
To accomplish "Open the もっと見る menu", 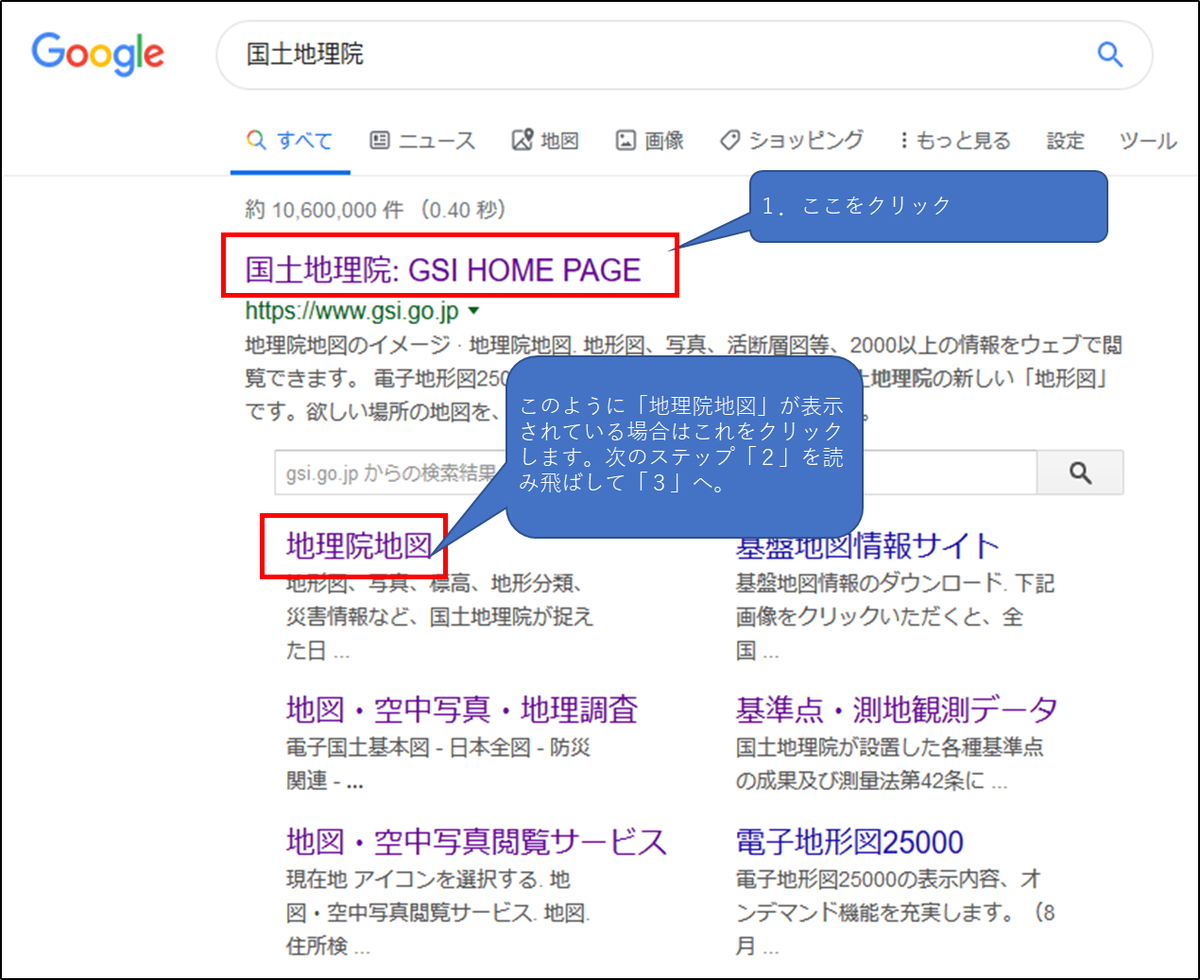I will coord(955,141).
